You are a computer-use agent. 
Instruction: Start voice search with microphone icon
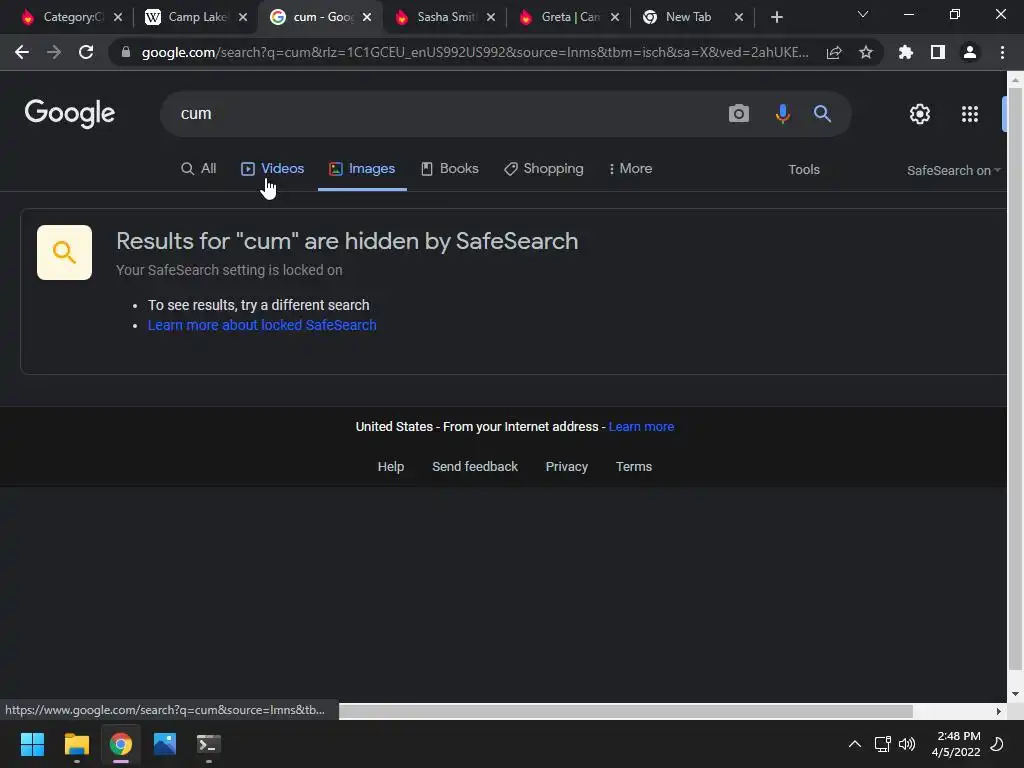click(x=782, y=114)
